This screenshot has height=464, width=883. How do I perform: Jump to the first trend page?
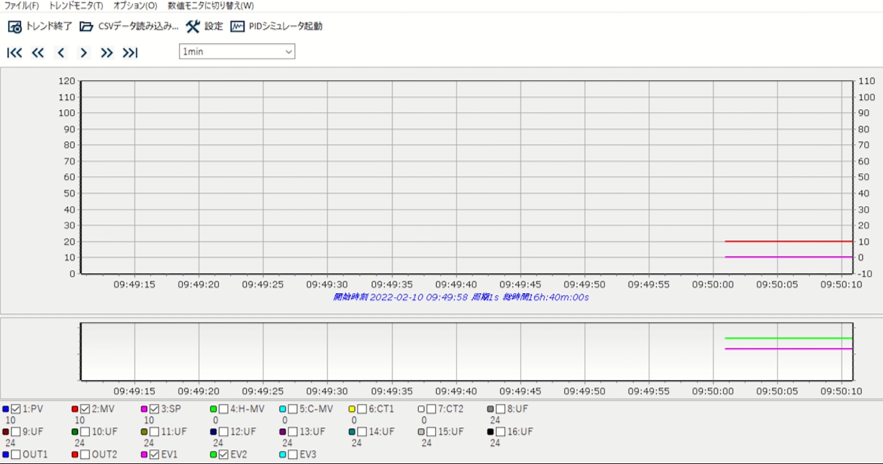pos(15,53)
